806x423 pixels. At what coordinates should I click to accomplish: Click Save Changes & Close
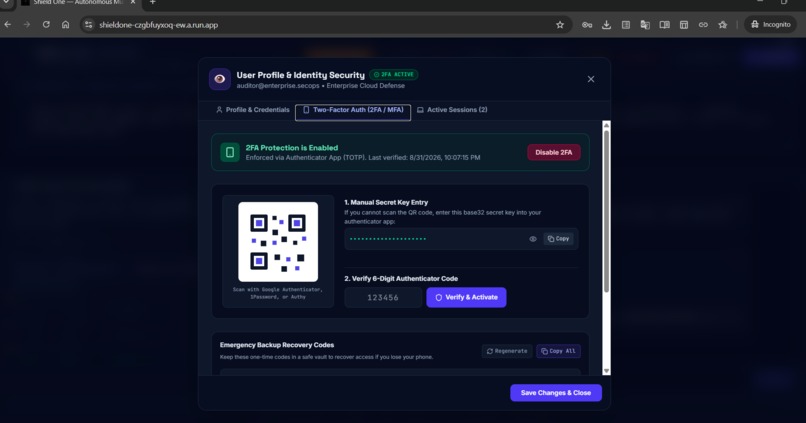[556, 393]
